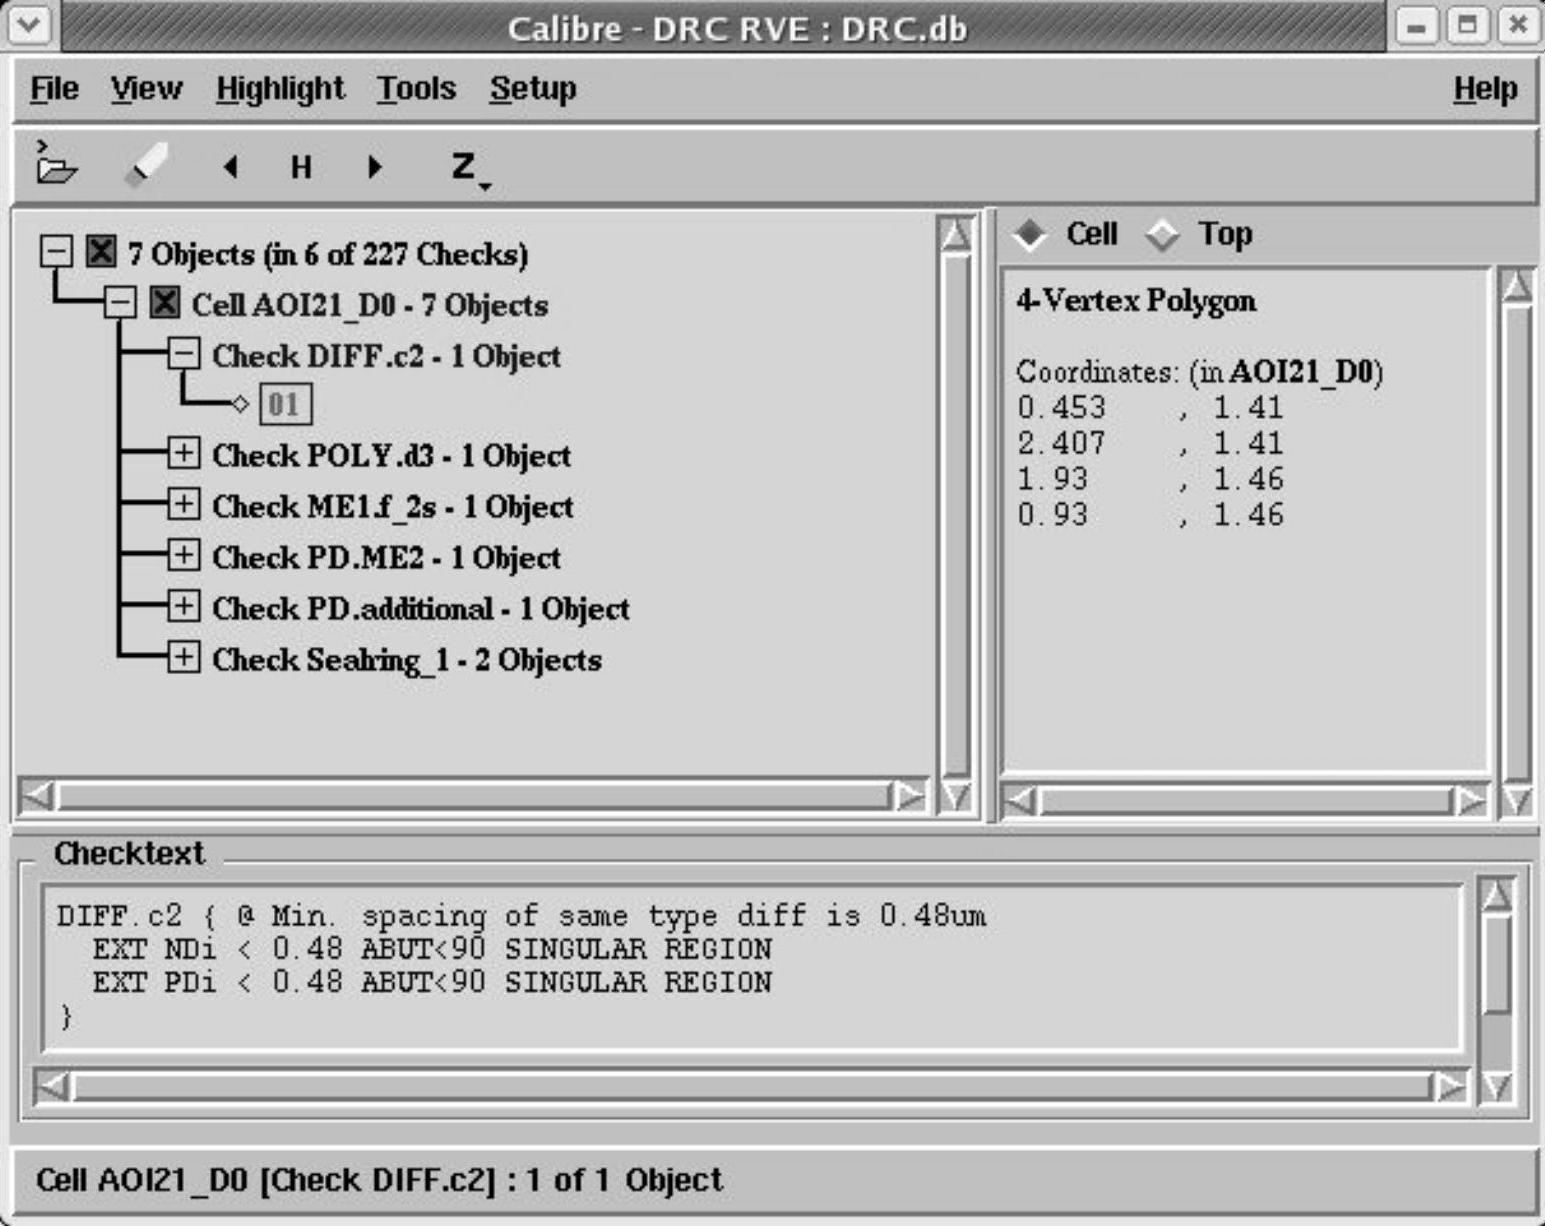The height and width of the screenshot is (1226, 1545).
Task: Collapse the Check DIFF.c2 node
Action: pyautogui.click(x=183, y=353)
